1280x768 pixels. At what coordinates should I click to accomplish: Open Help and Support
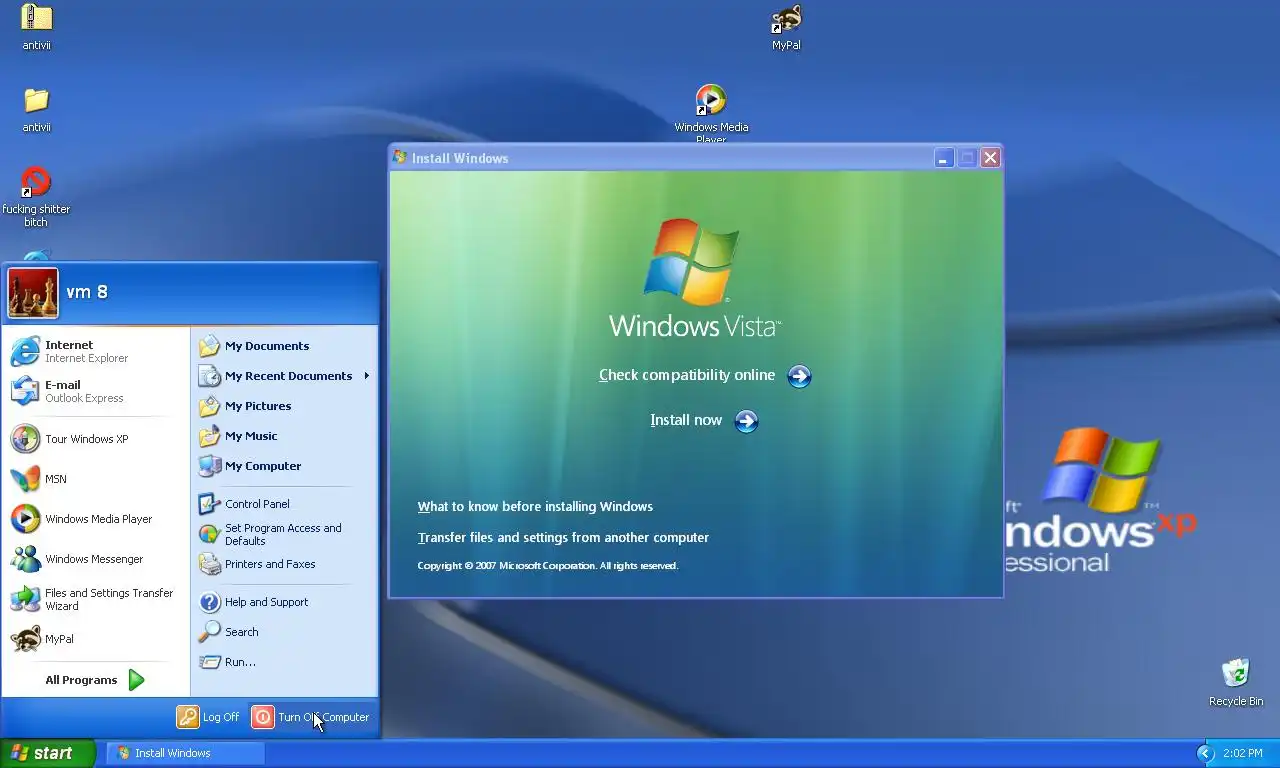284,602
